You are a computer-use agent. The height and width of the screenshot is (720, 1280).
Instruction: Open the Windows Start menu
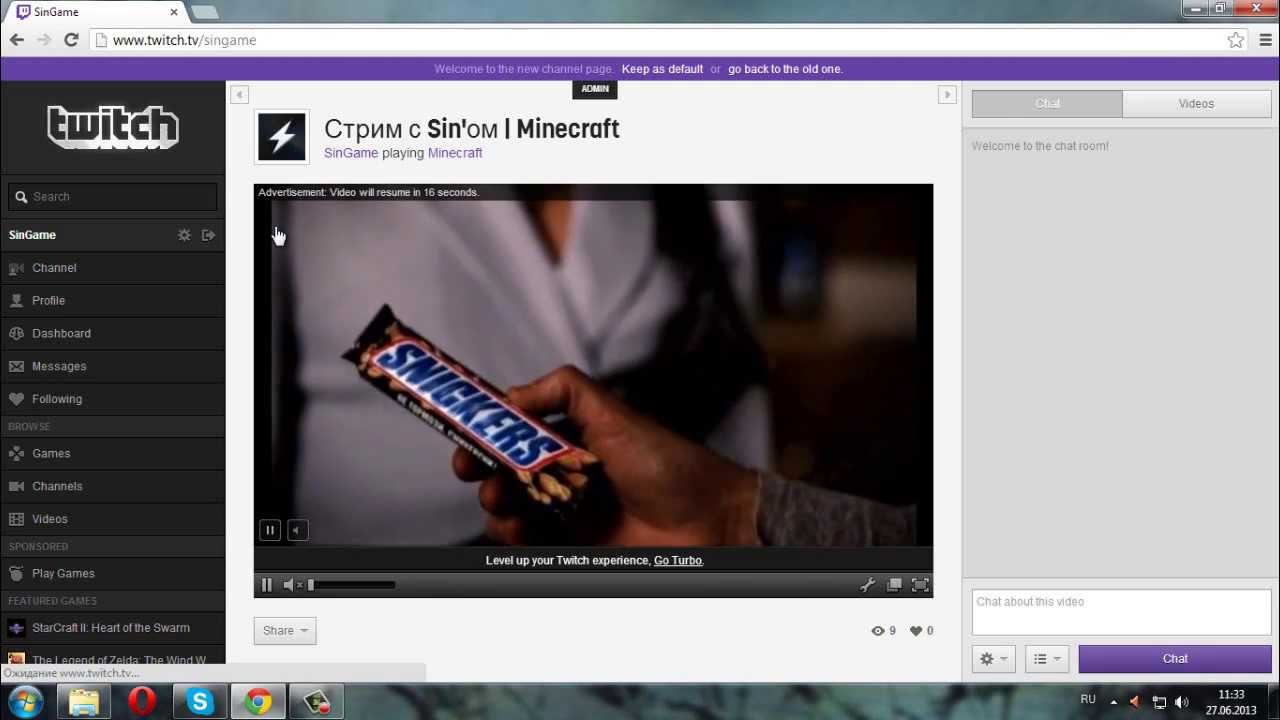tap(25, 702)
